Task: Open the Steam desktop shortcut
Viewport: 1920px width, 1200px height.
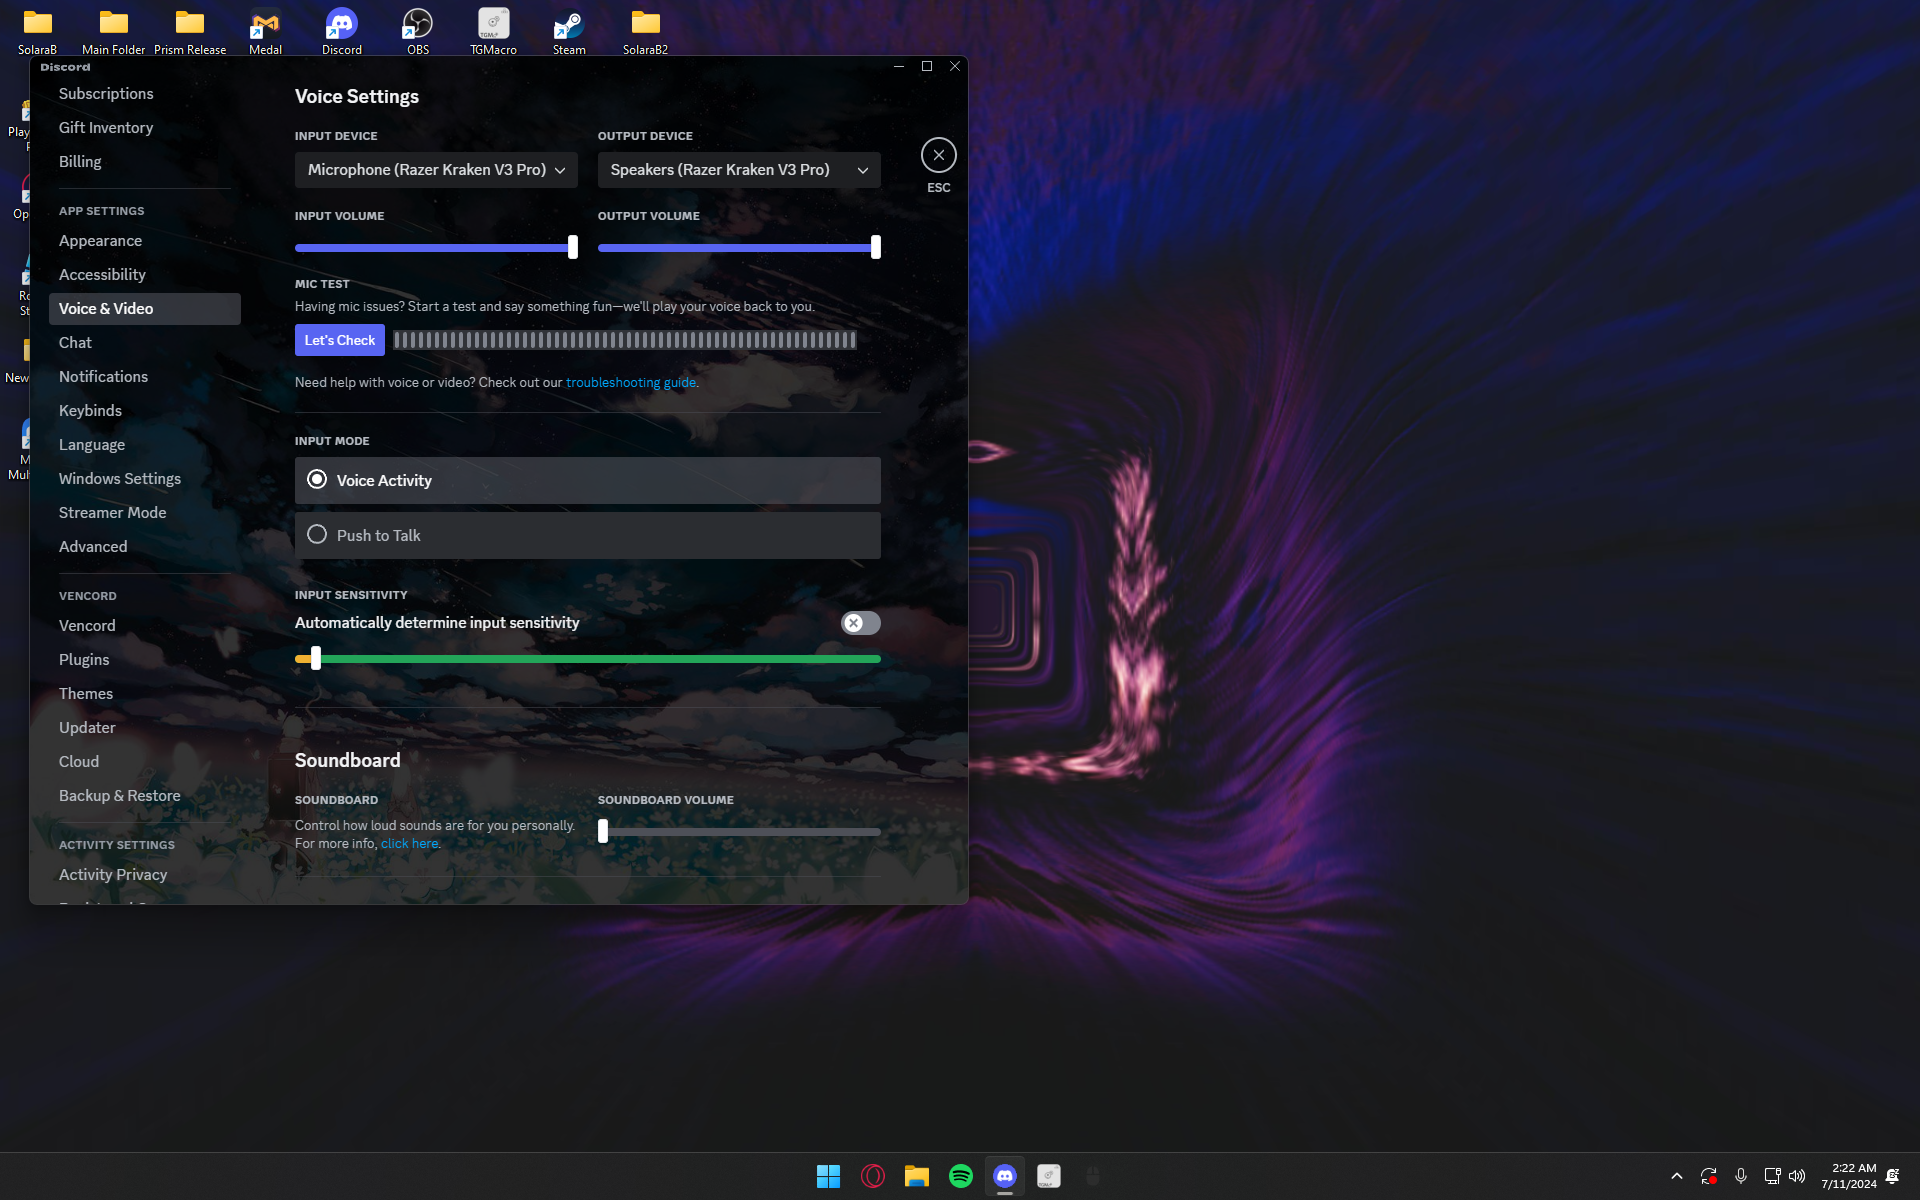Action: (569, 24)
